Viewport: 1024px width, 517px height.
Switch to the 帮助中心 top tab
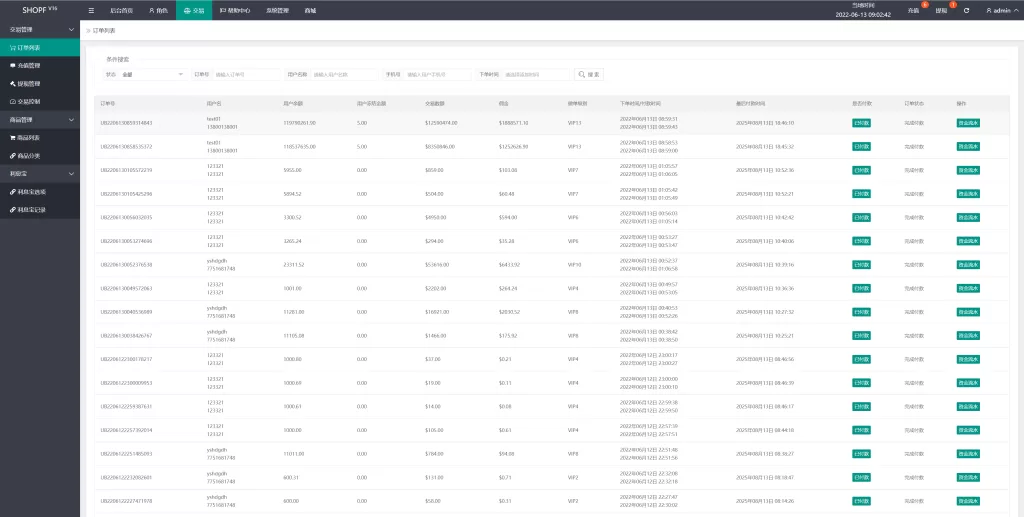(x=234, y=10)
